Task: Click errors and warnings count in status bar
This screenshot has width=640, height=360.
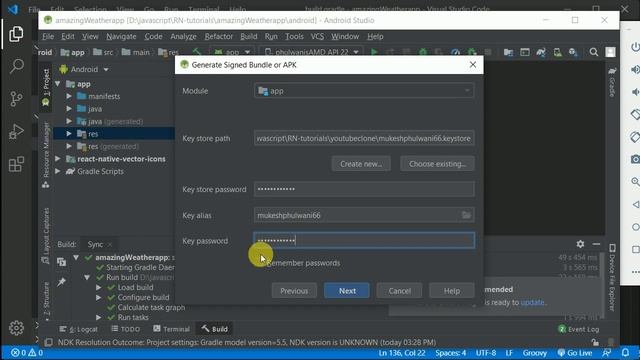Action: [x=27, y=353]
